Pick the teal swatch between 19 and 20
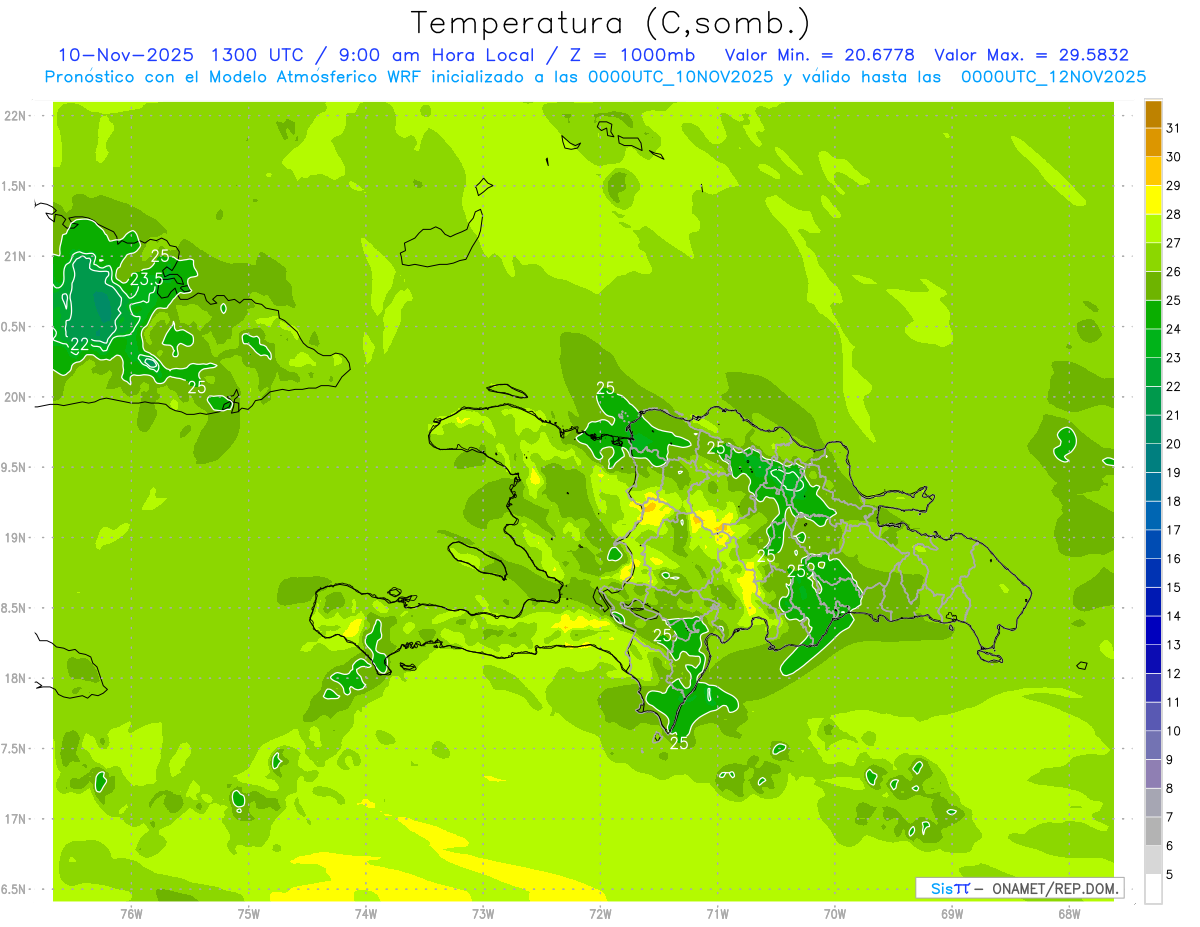 pos(1153,458)
